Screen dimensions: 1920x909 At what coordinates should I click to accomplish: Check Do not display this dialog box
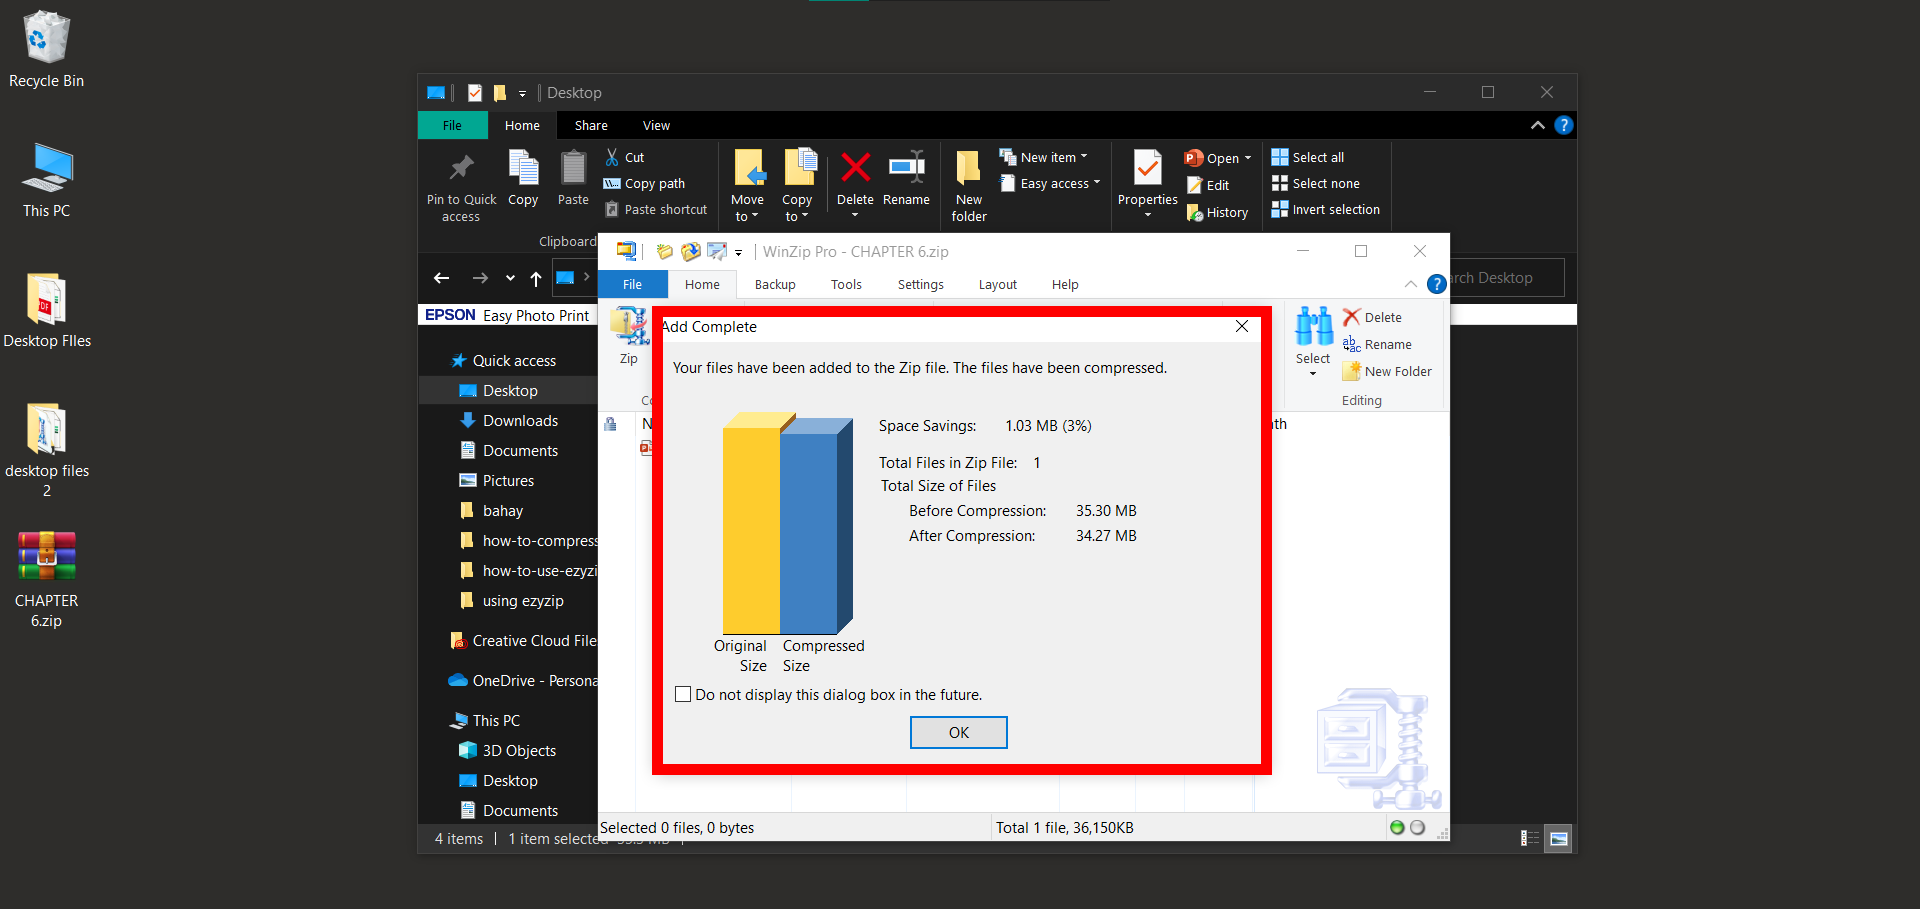[x=683, y=693]
